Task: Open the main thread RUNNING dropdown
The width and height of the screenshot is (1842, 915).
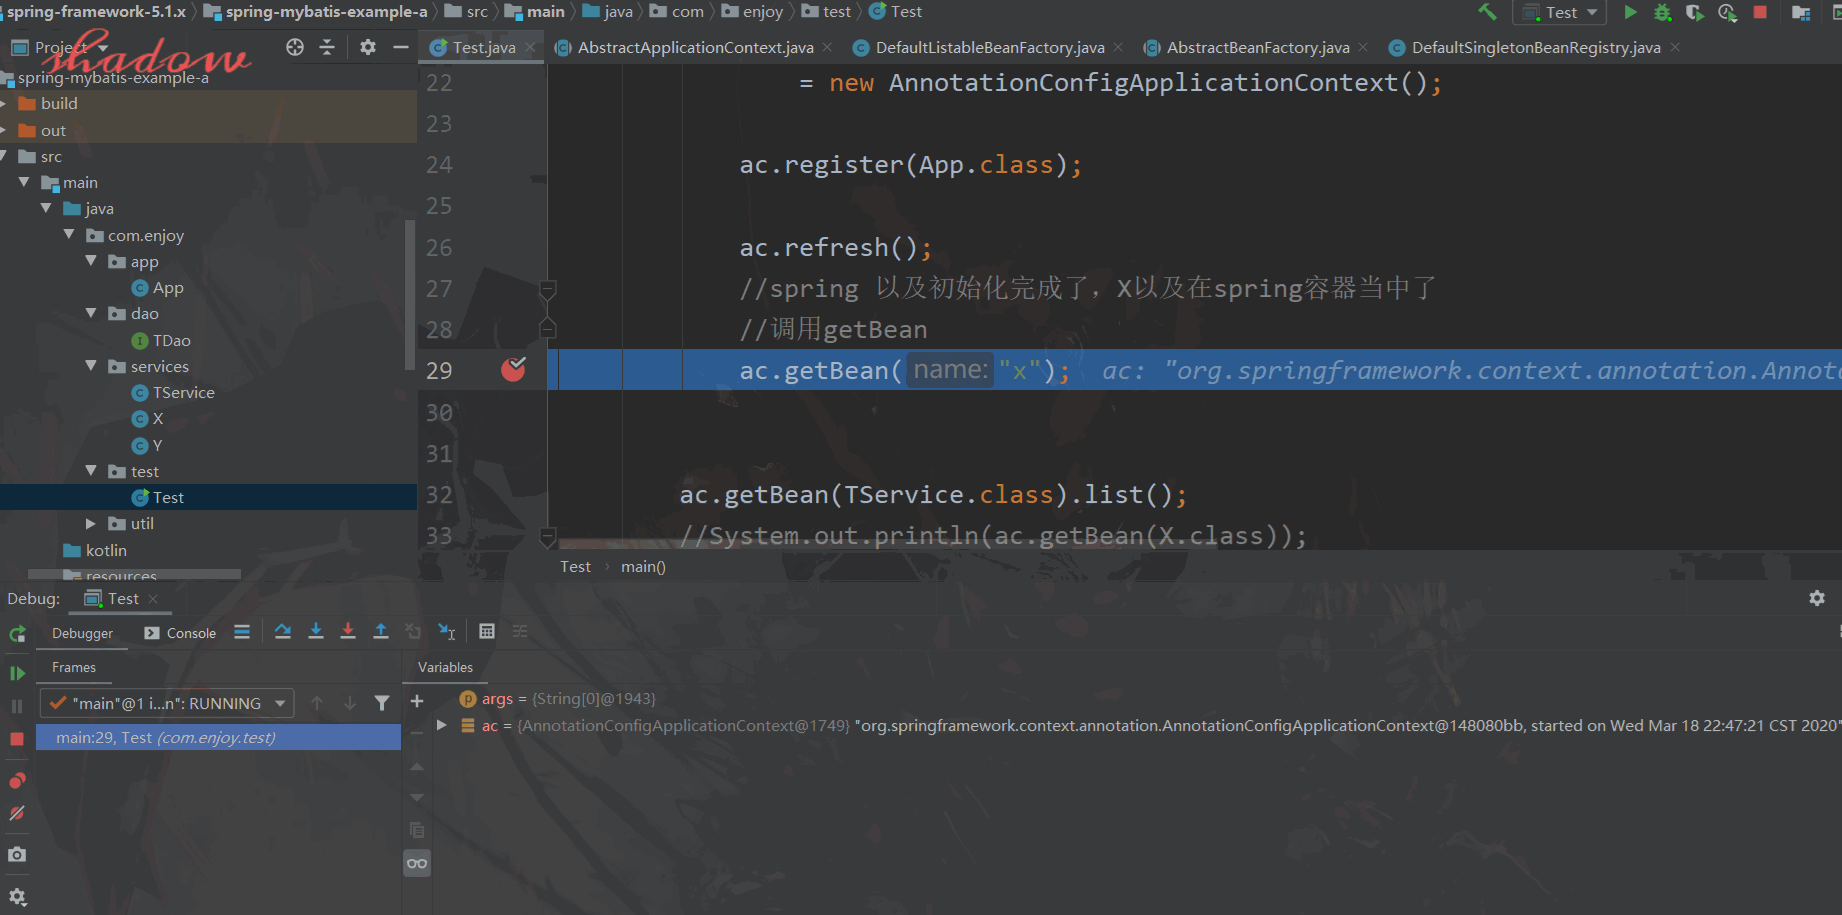Action: [x=167, y=704]
